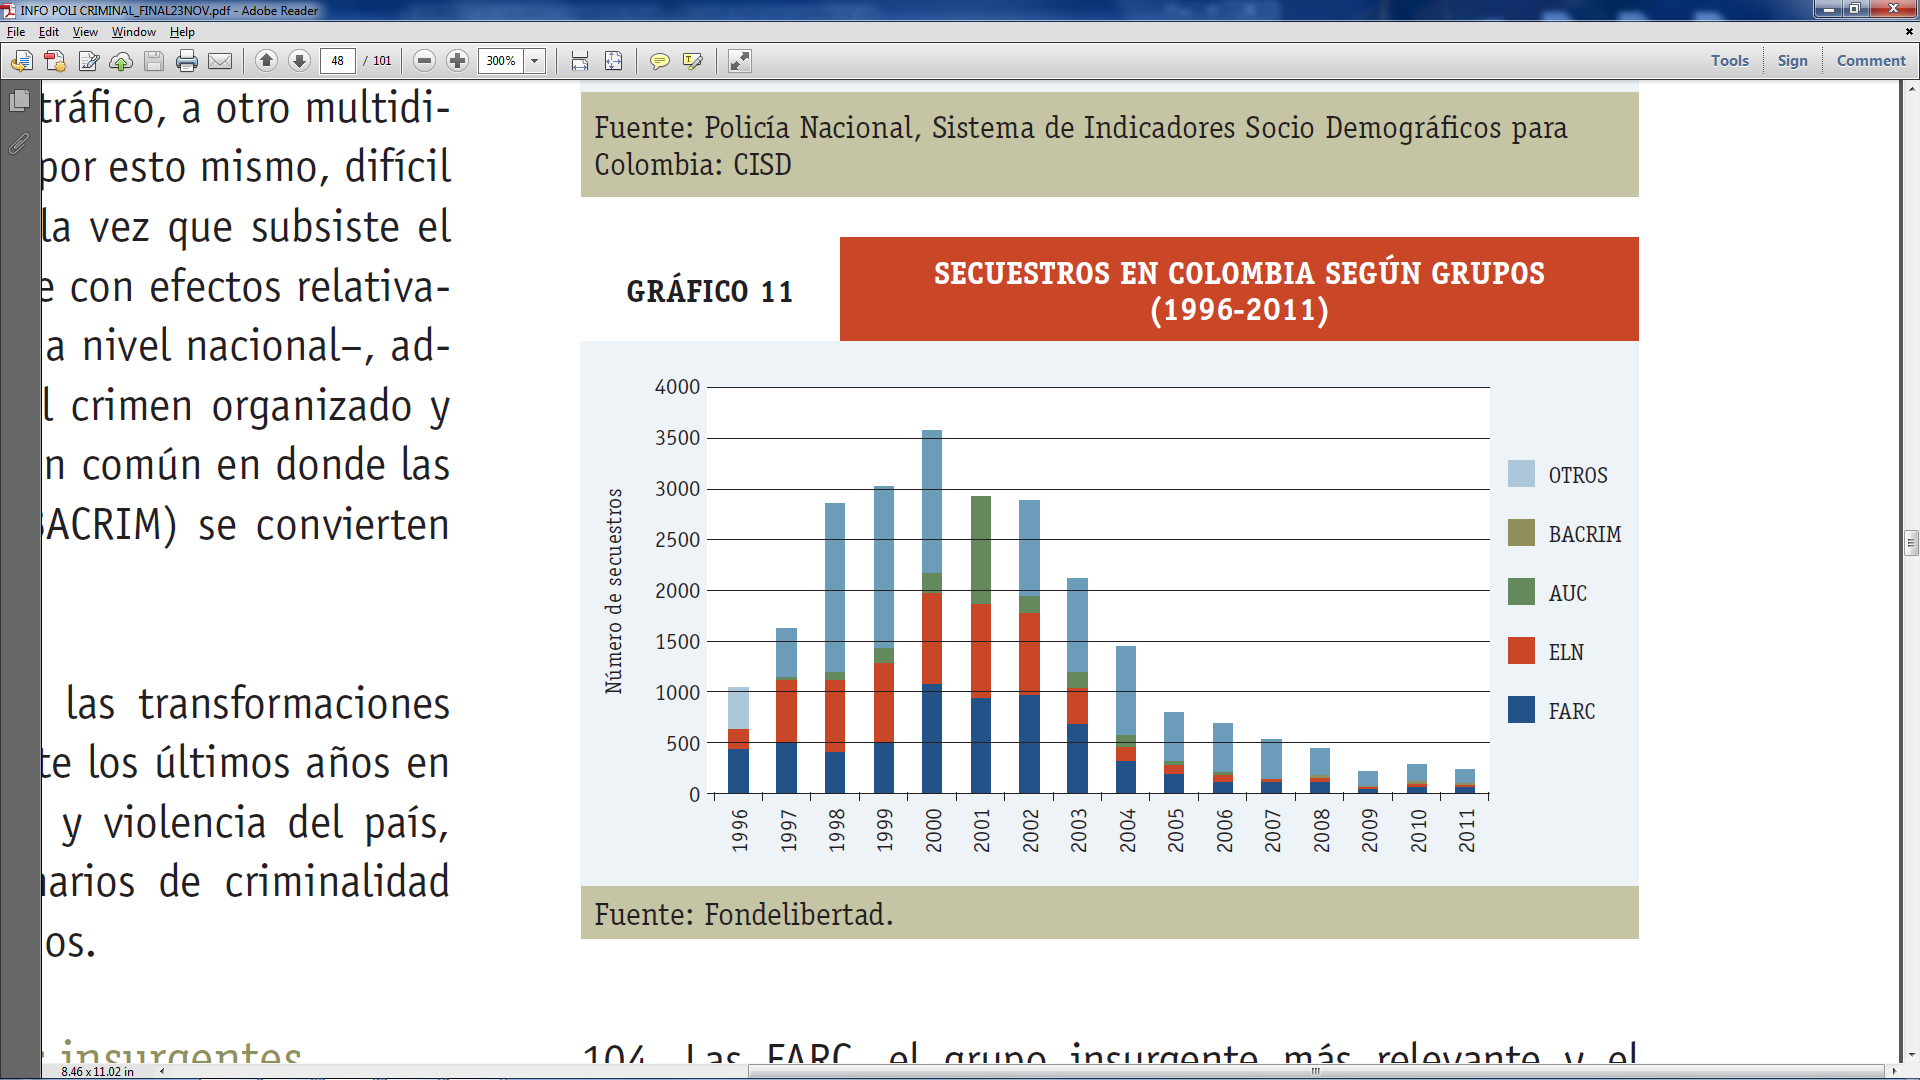Image resolution: width=1920 pixels, height=1080 pixels.
Task: Click the Open file icon
Action: pyautogui.click(x=21, y=61)
